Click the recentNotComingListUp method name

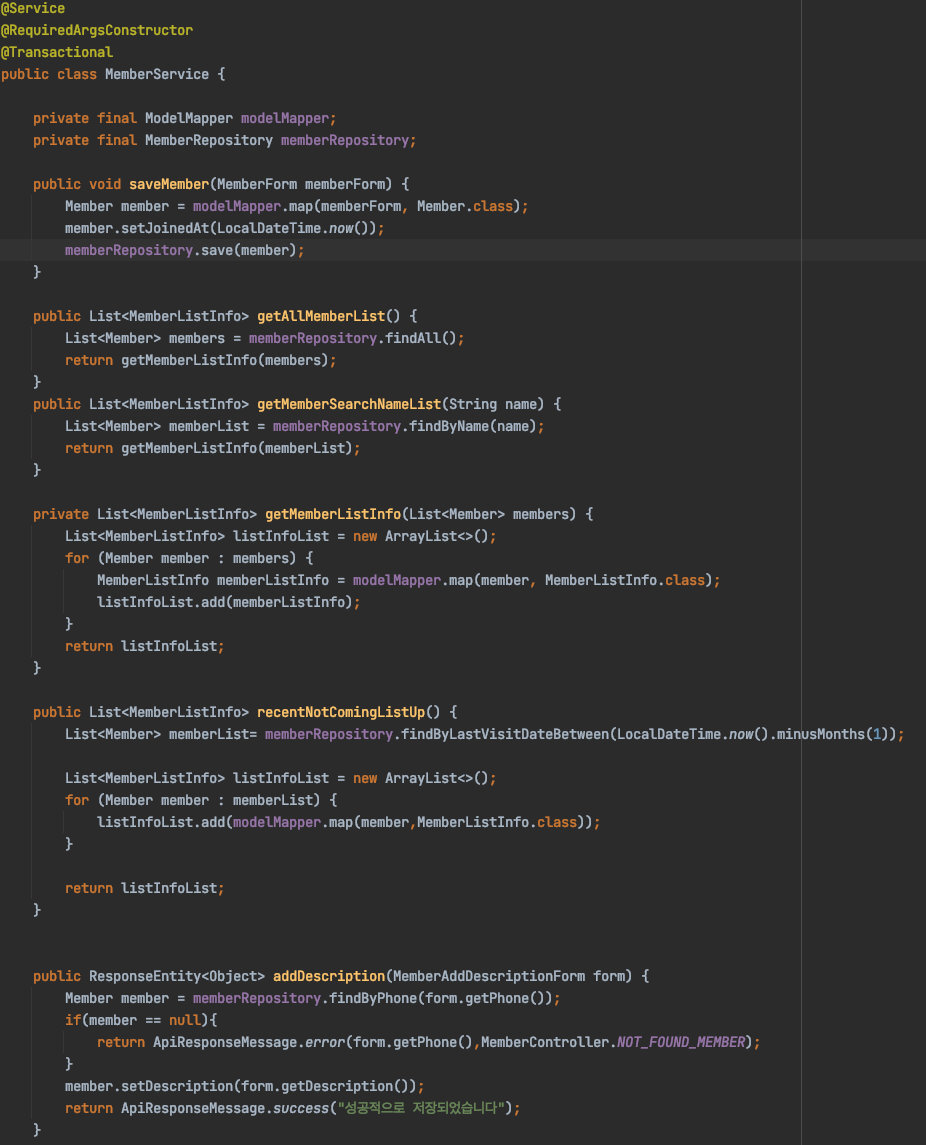[x=341, y=712]
